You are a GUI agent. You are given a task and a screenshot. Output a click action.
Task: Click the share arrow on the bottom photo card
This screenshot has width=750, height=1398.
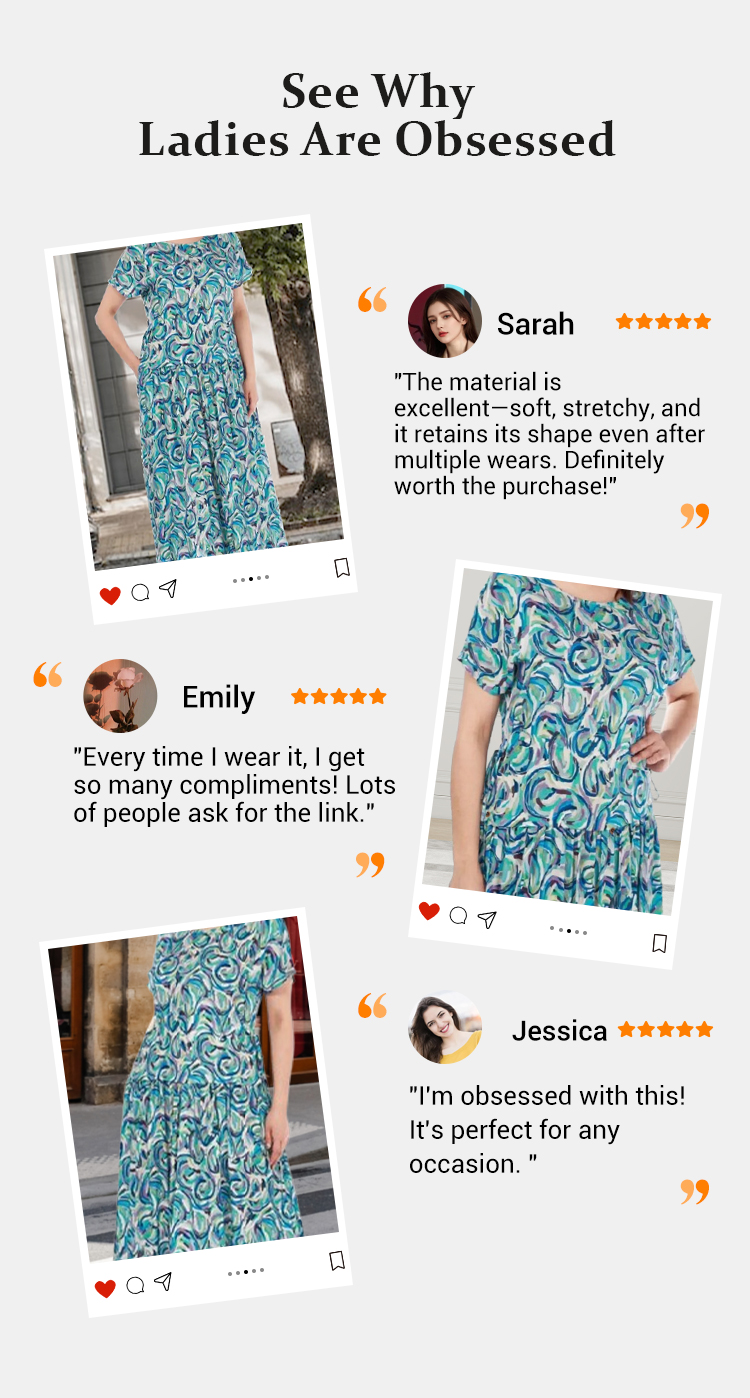(163, 1282)
